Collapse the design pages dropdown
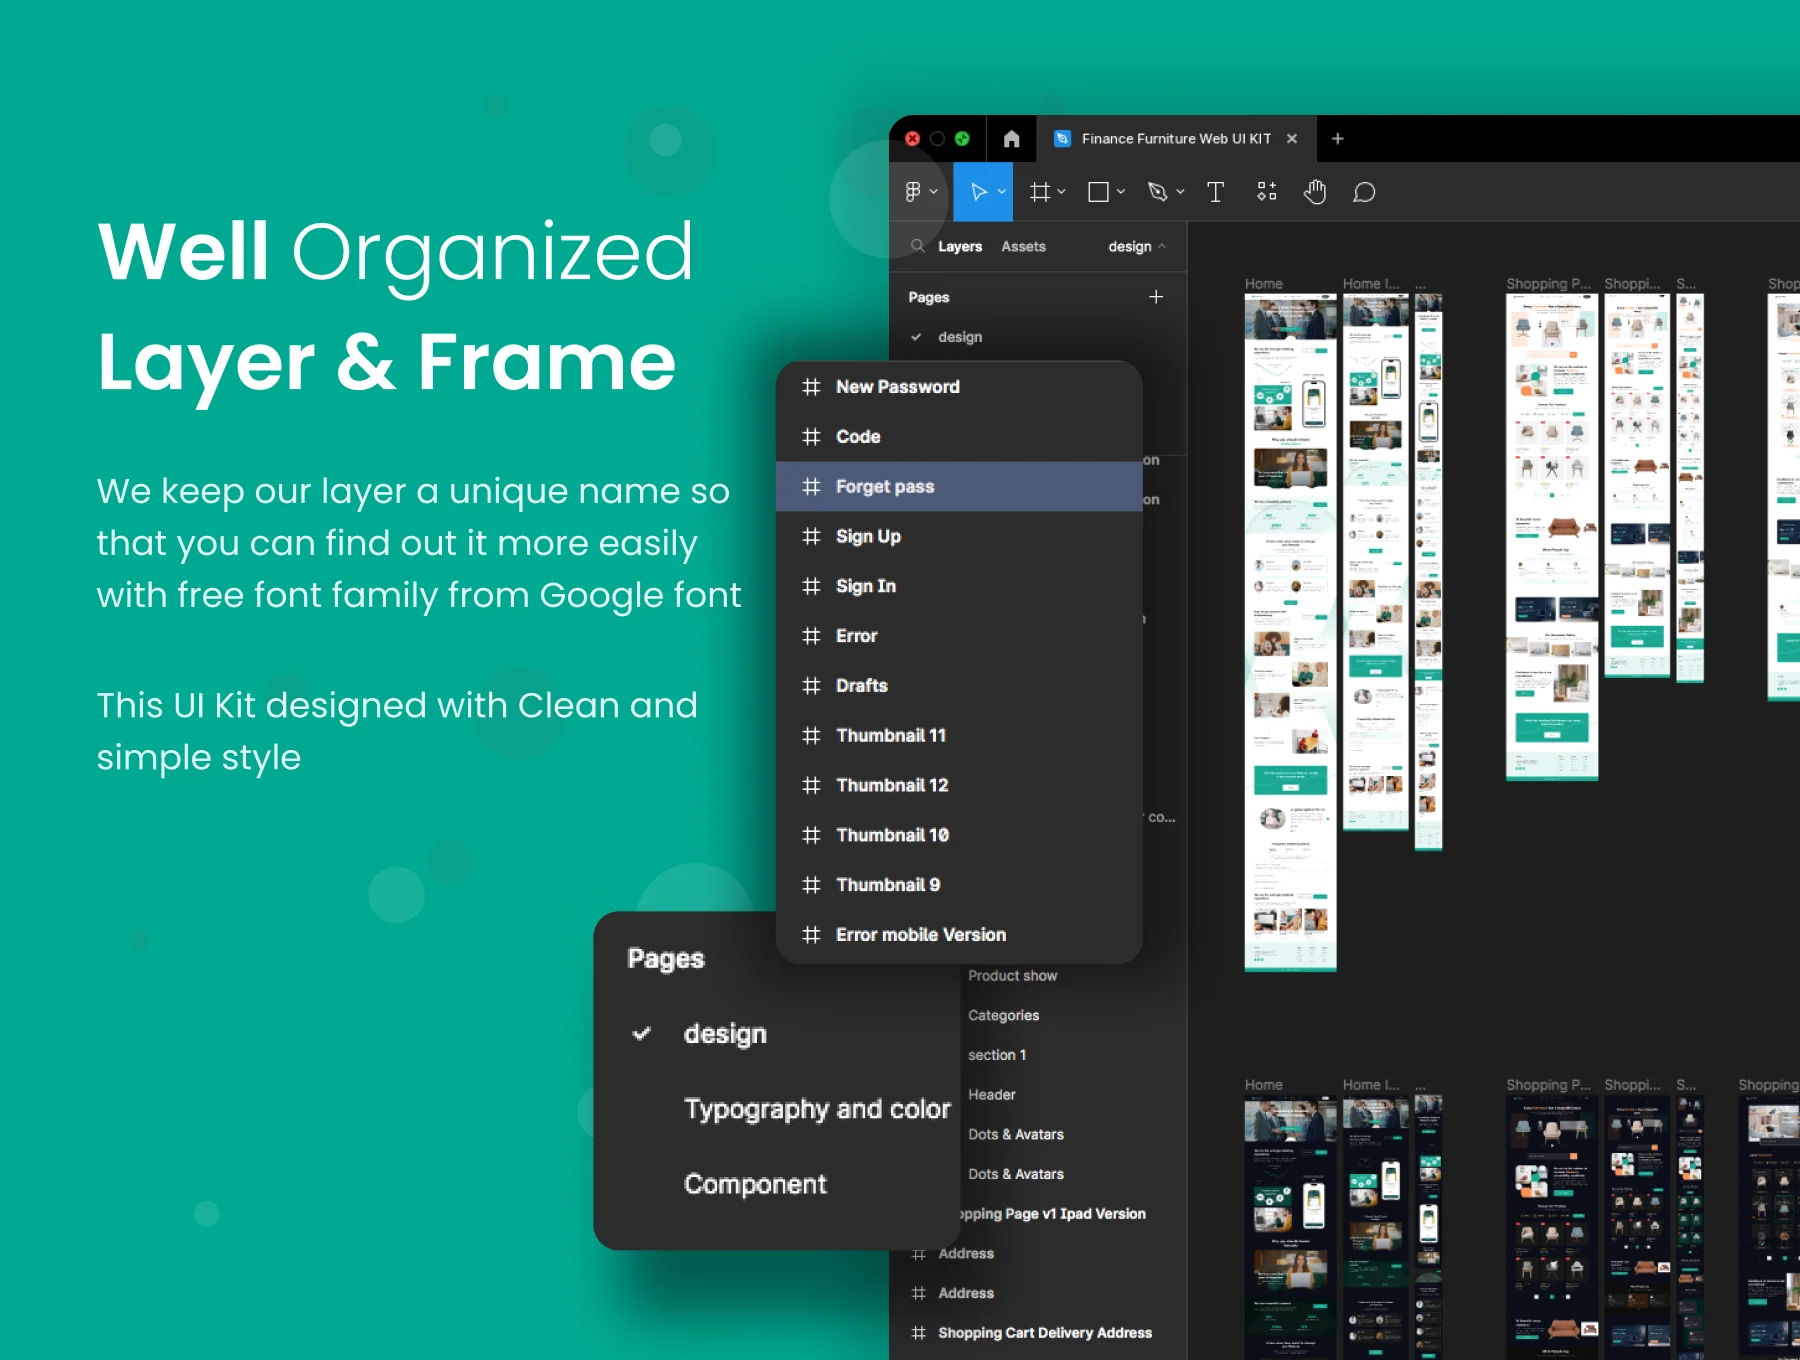The height and width of the screenshot is (1360, 1800). click(x=1137, y=246)
